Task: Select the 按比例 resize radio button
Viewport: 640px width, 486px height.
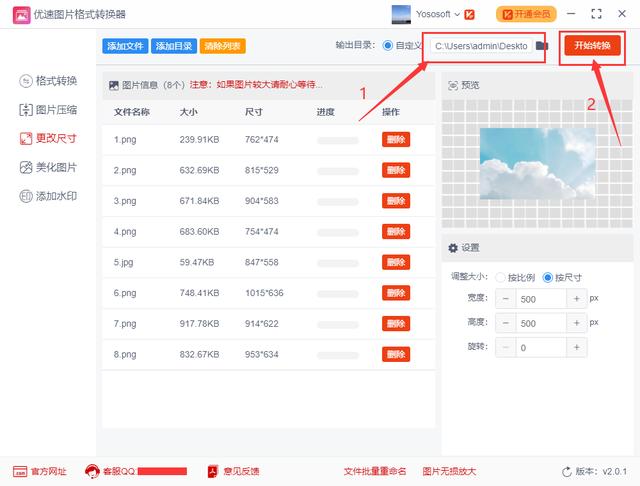Action: point(500,277)
